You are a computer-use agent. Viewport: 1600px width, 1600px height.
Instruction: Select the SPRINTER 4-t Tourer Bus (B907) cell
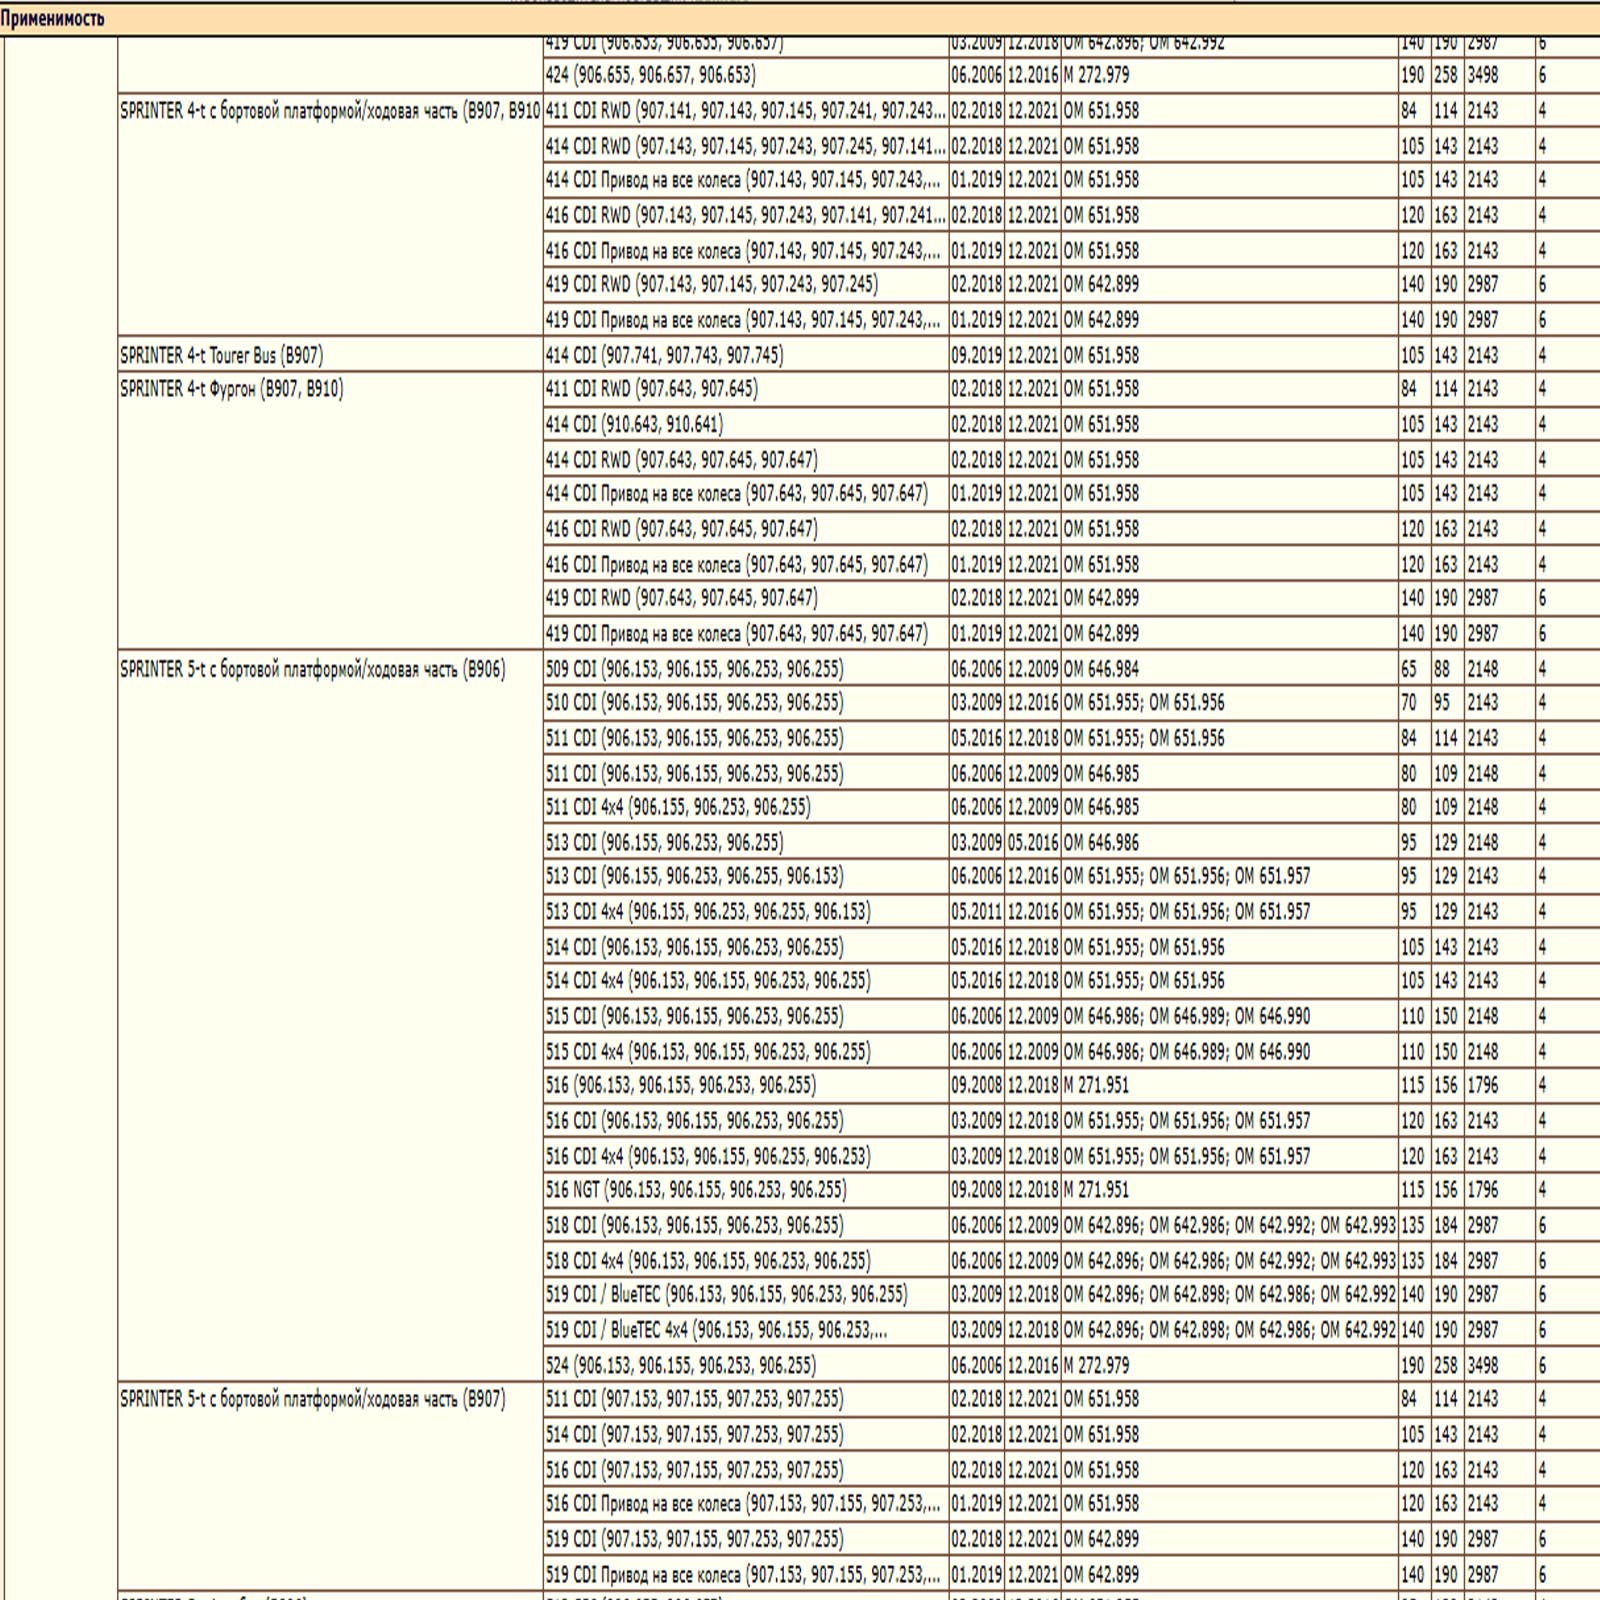(221, 355)
